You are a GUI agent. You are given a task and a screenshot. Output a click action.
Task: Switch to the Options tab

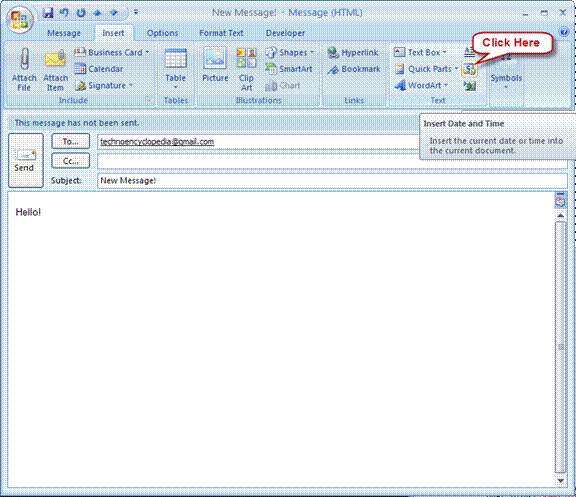click(x=162, y=33)
